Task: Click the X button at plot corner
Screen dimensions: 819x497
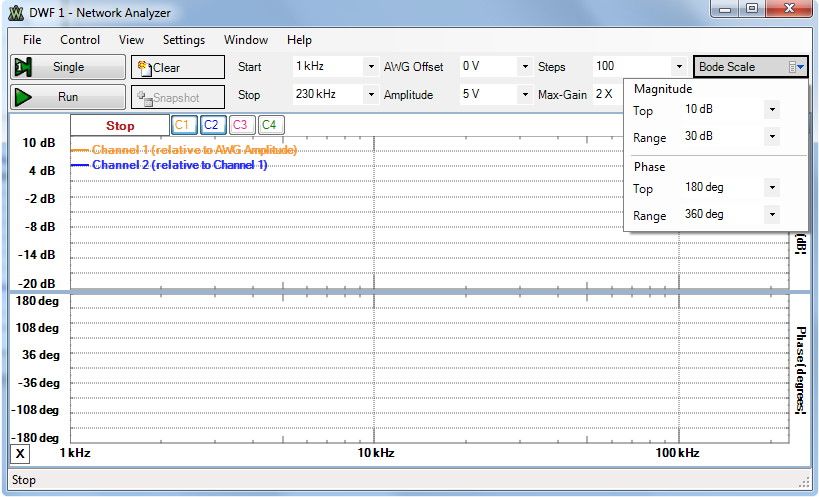Action: point(20,454)
